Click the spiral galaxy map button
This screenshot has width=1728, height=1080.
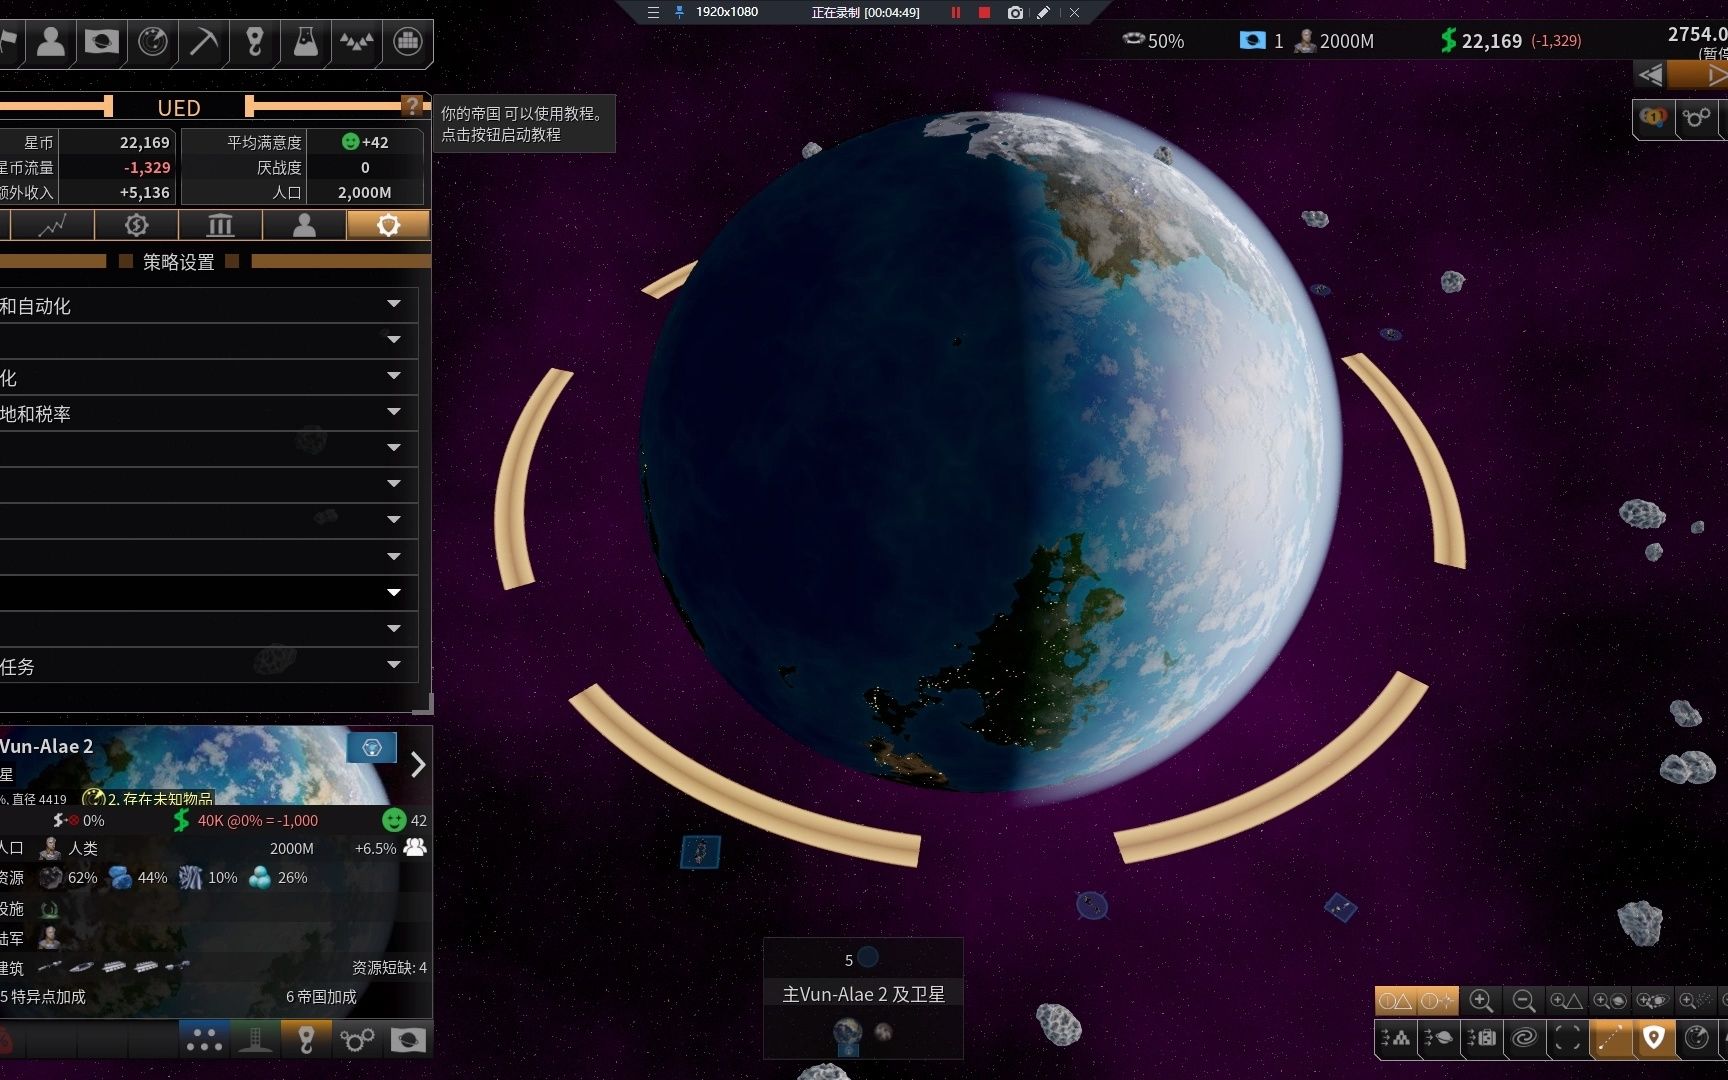click(x=1524, y=1038)
